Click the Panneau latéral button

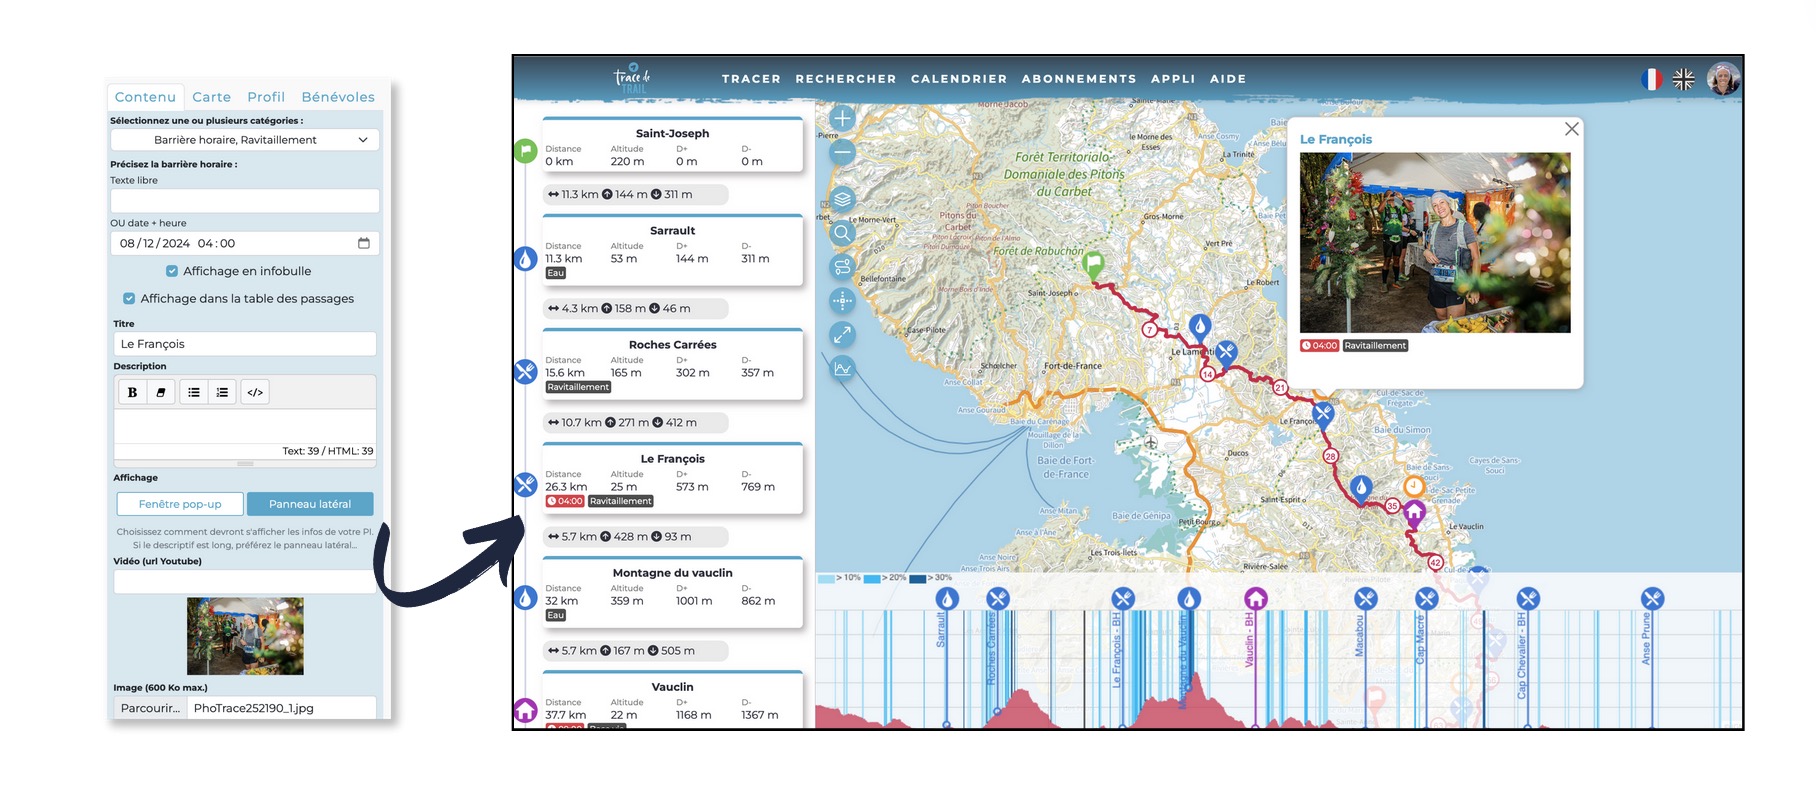coord(310,504)
